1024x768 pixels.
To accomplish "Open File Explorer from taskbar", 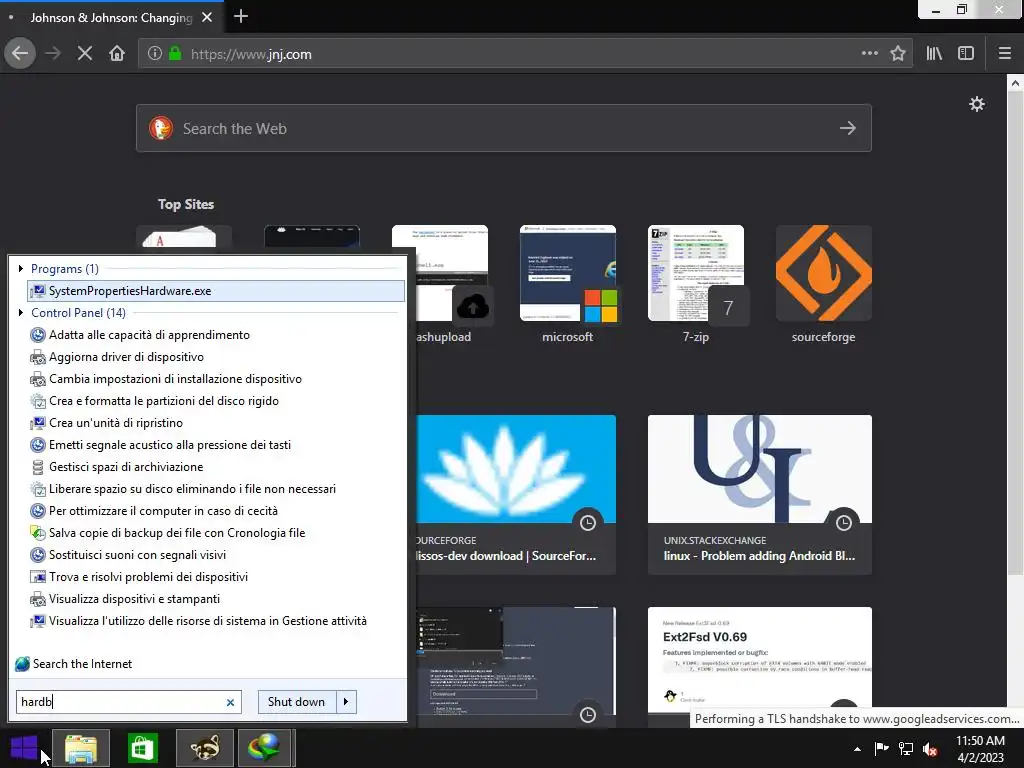I will (81, 748).
